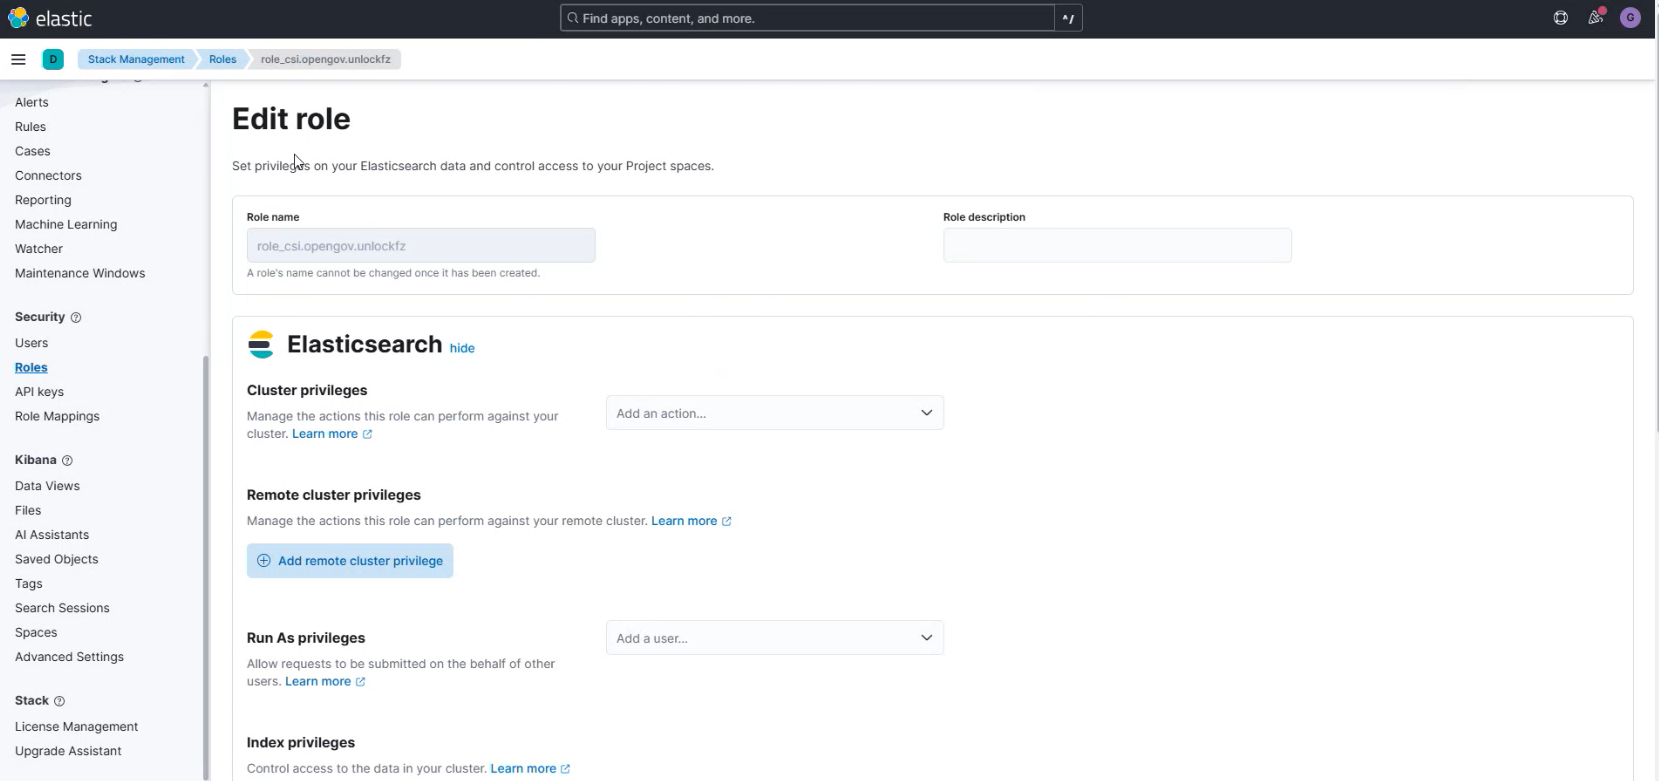Click the Elasticsearch logo icon
The width and height of the screenshot is (1659, 781).
coord(261,344)
